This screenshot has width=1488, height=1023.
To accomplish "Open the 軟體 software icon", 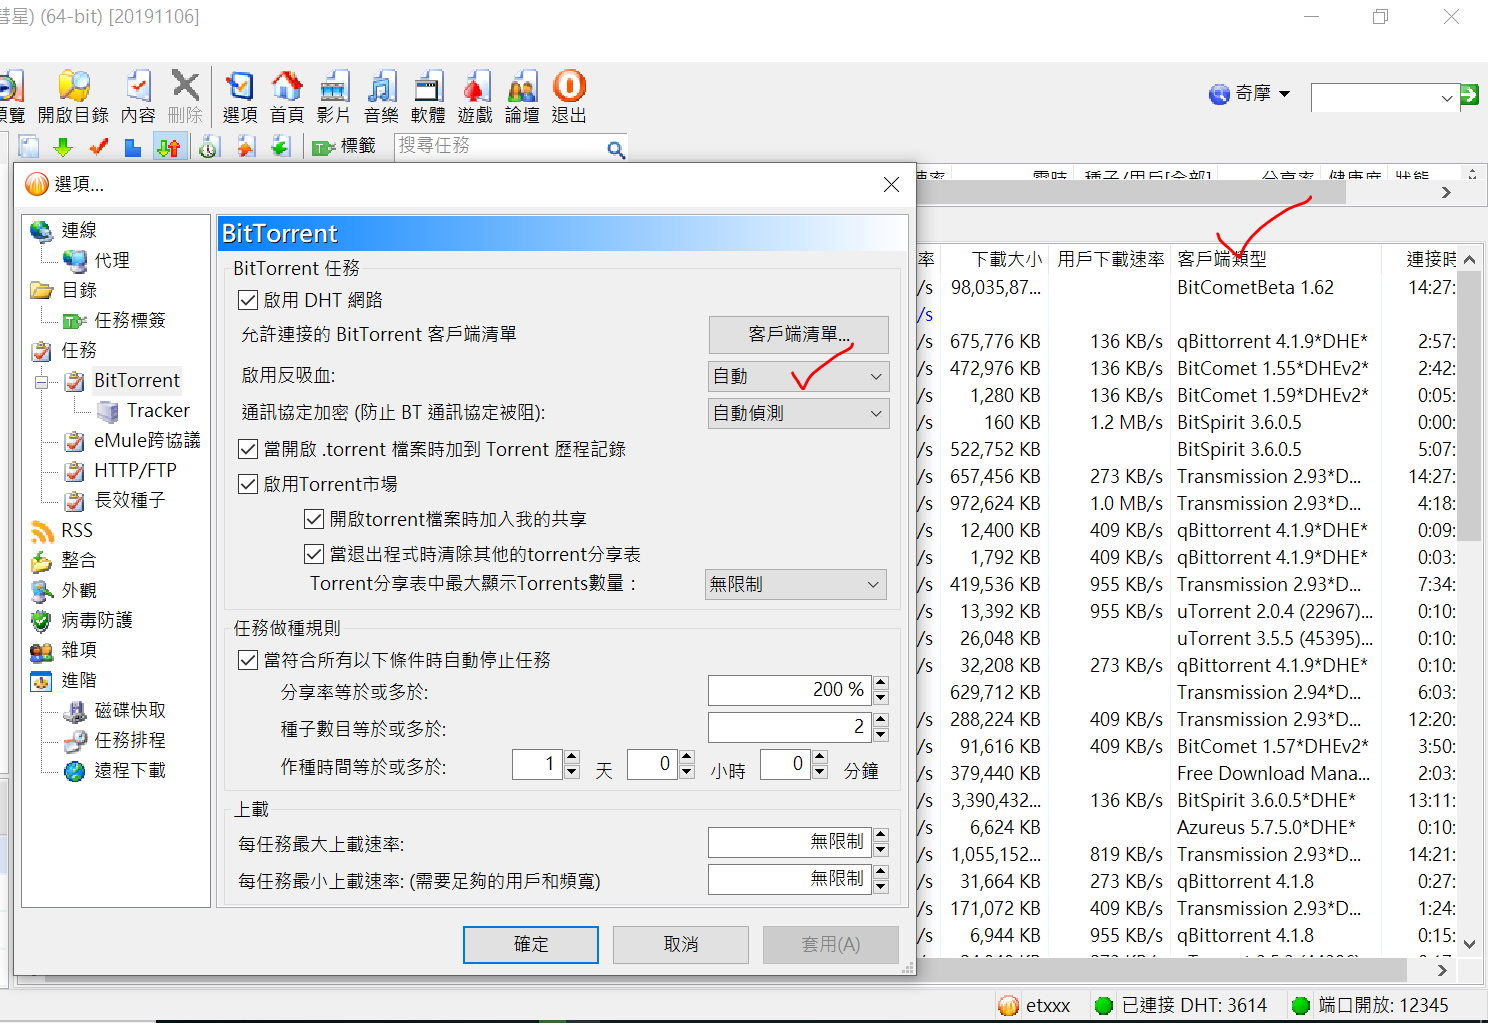I will [x=428, y=96].
